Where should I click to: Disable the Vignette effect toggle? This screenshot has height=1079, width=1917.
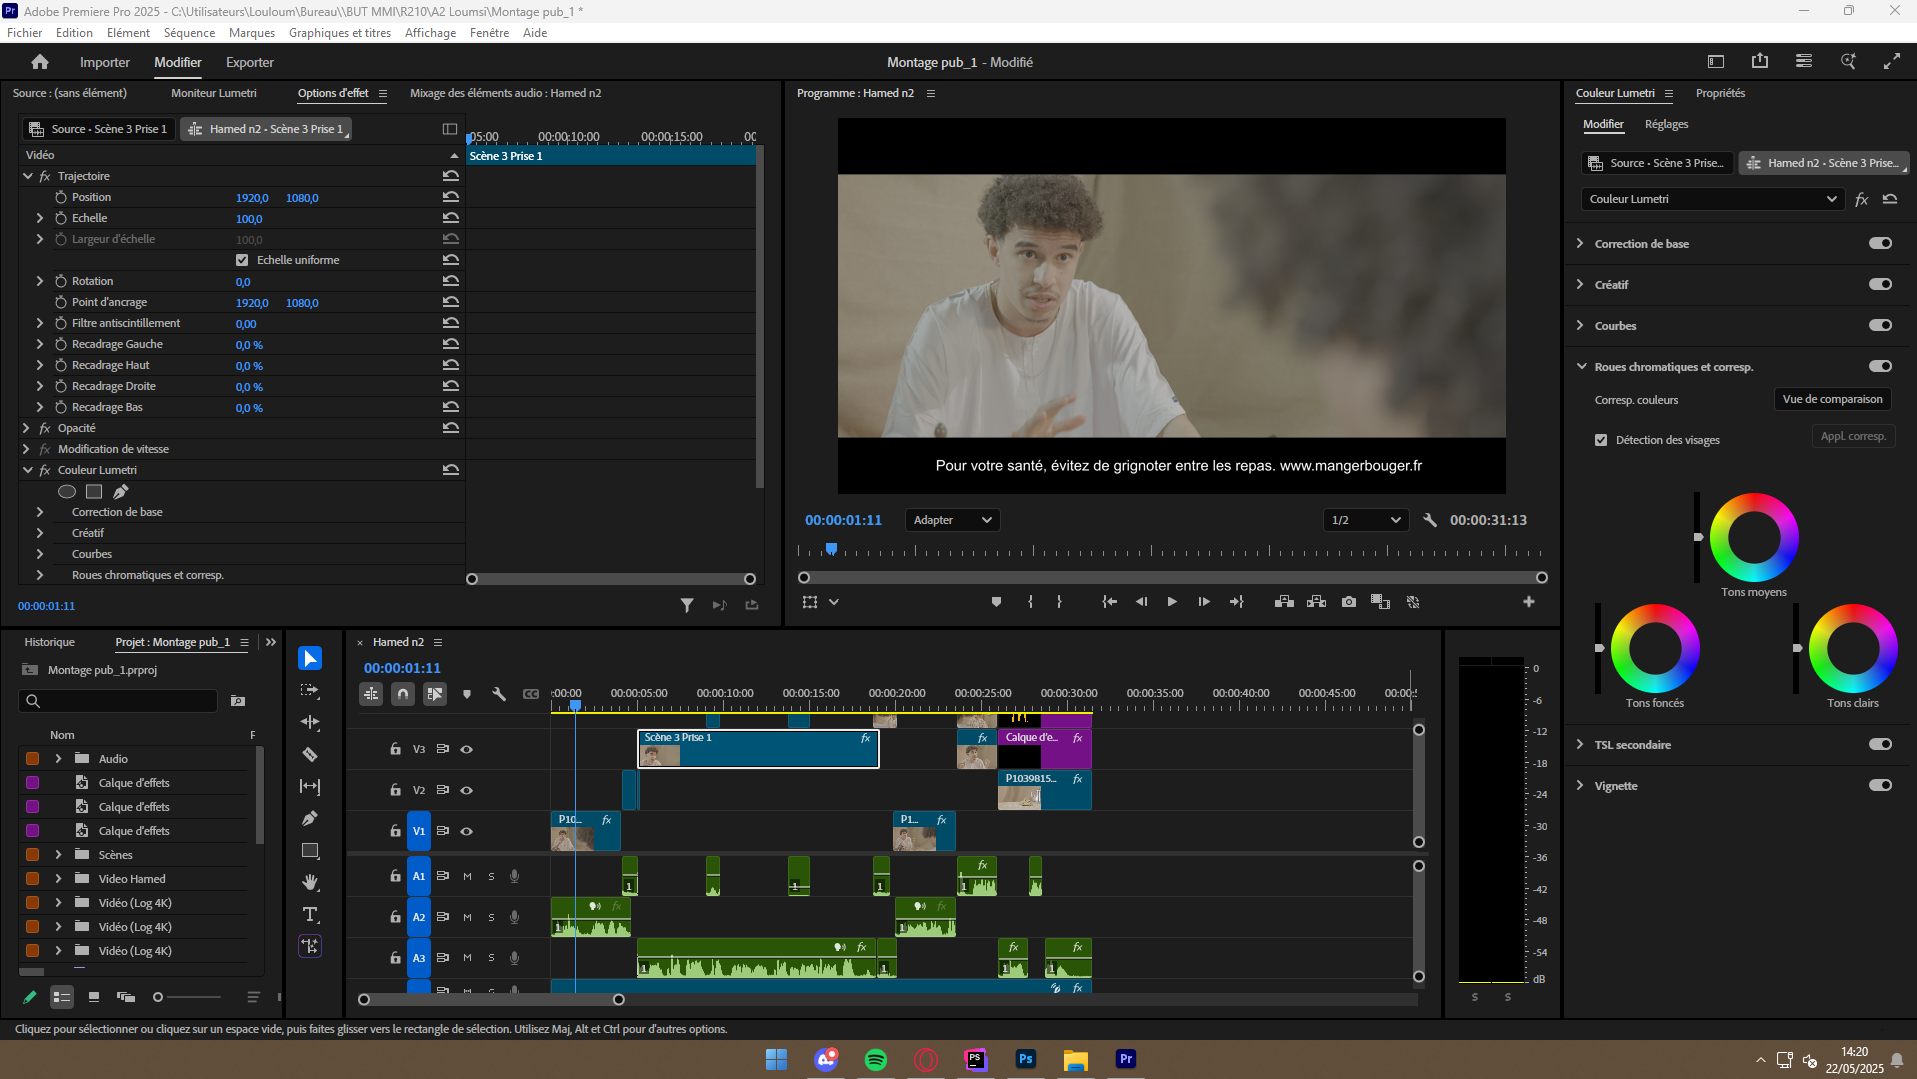(x=1881, y=785)
